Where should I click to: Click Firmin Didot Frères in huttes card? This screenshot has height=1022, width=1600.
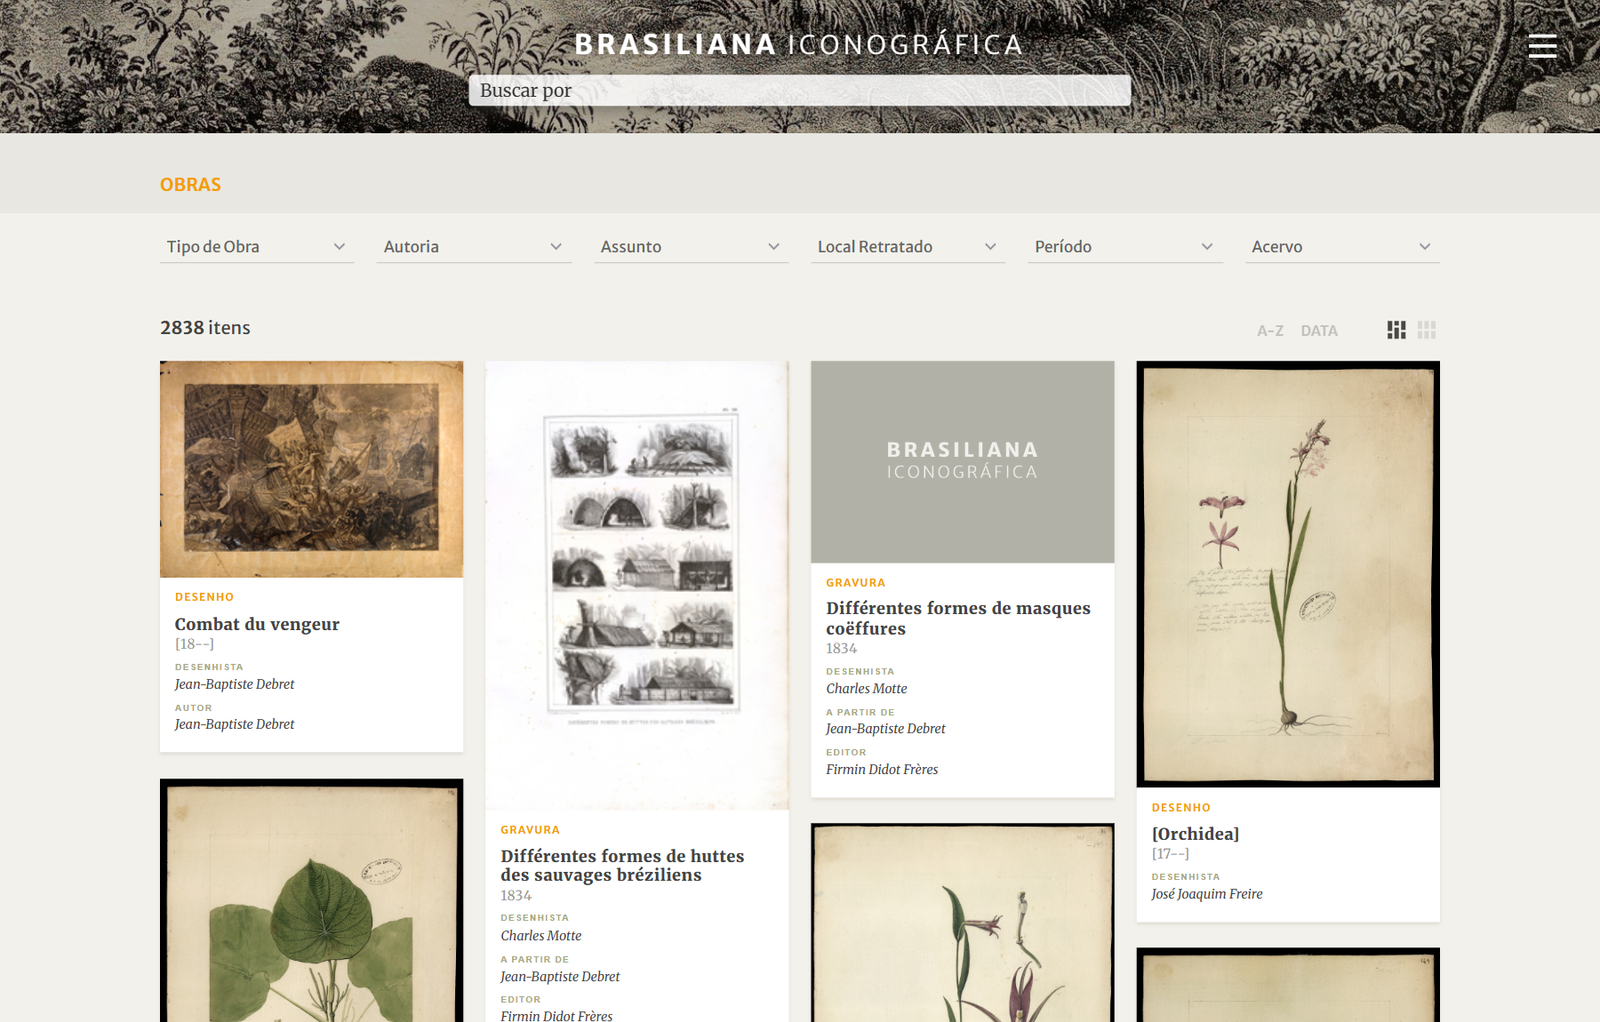pyautogui.click(x=557, y=1015)
